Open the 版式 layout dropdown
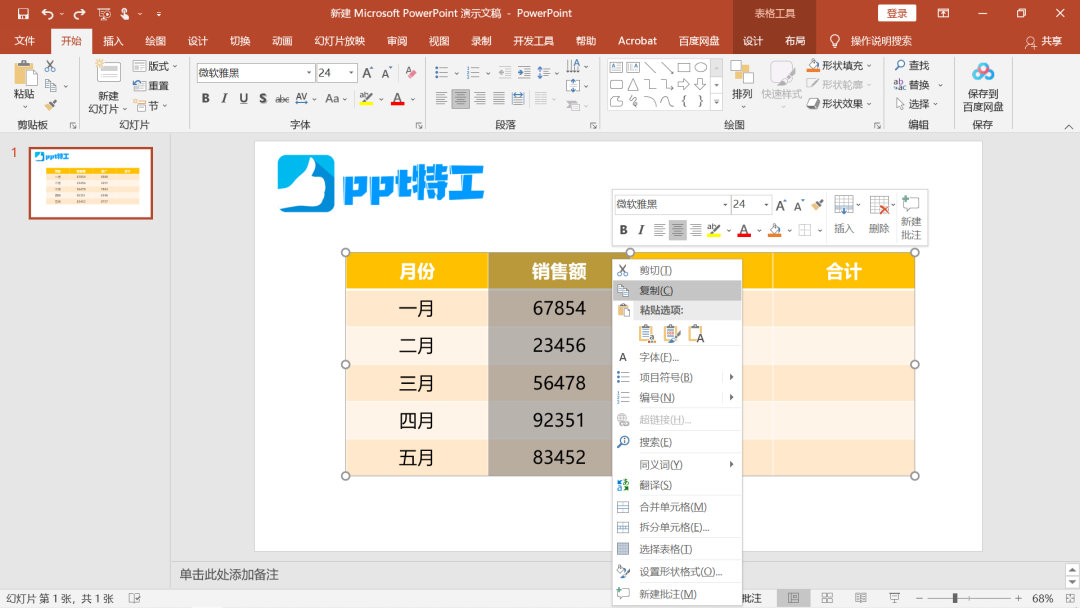Viewport: 1080px width, 608px height. pos(155,66)
